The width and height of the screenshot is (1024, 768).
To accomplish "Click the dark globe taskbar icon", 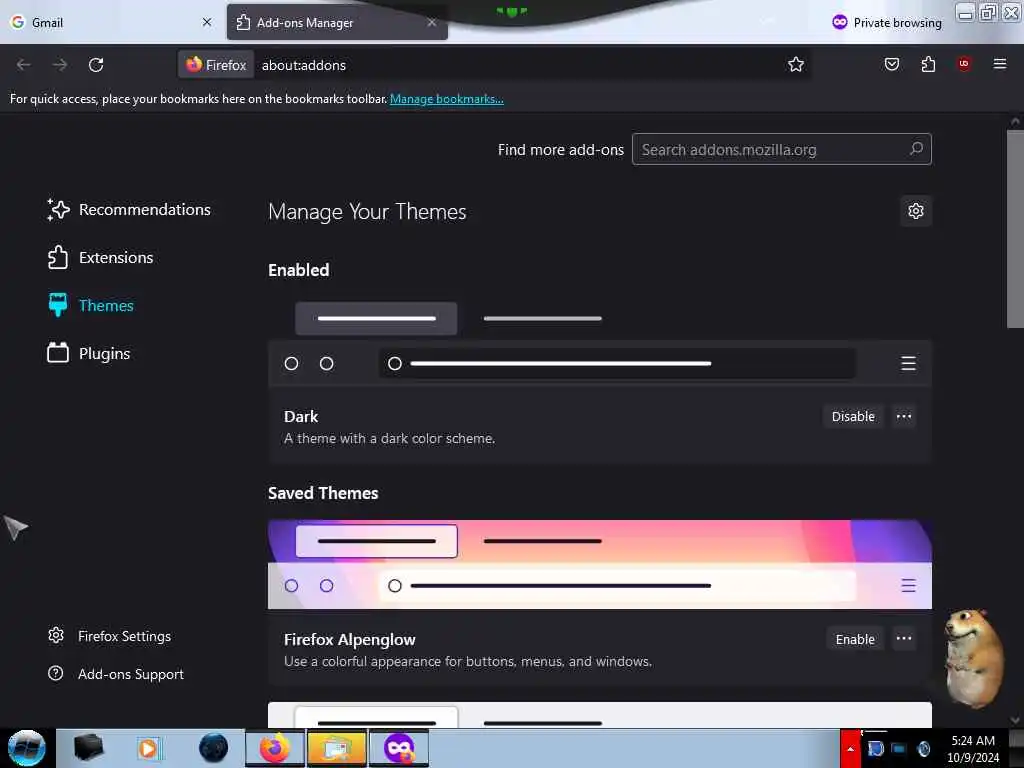I will (x=214, y=748).
